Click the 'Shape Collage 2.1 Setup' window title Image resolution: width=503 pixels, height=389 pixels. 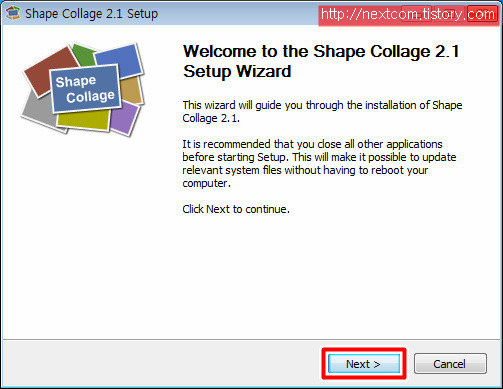click(x=91, y=14)
